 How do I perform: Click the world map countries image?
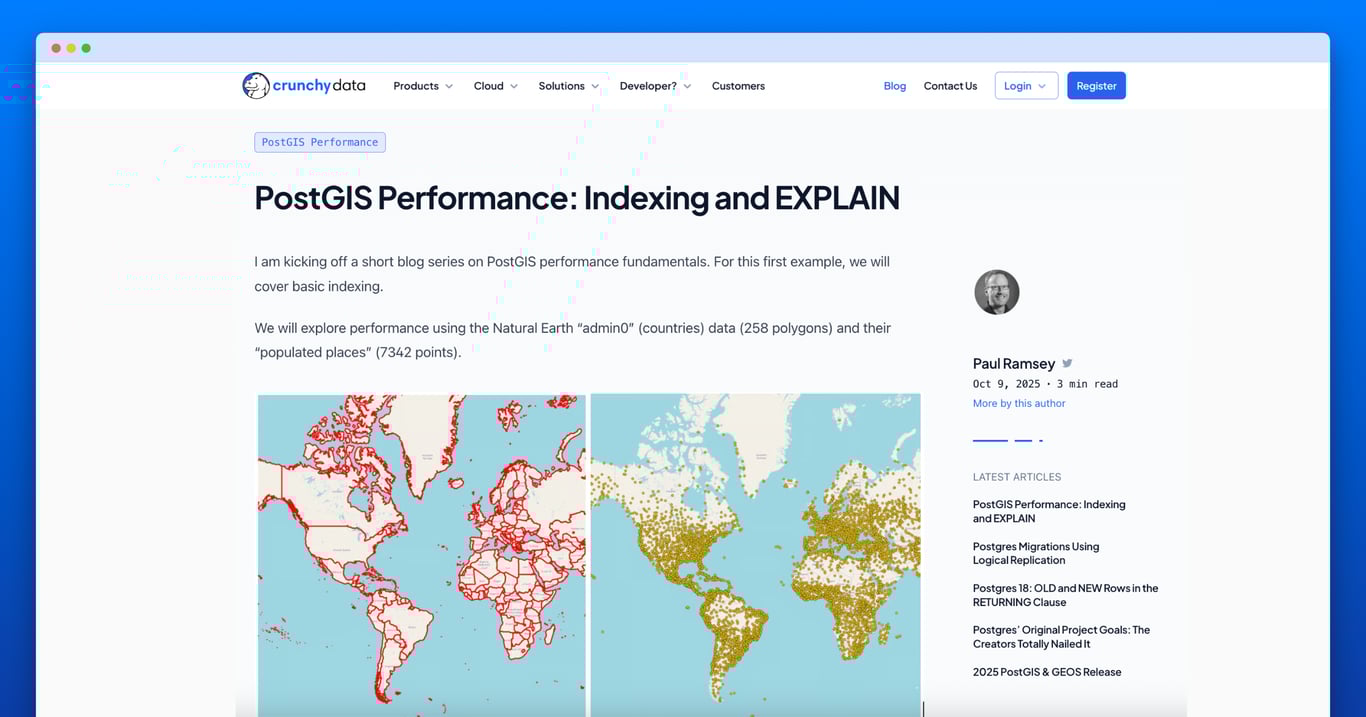[420, 555]
